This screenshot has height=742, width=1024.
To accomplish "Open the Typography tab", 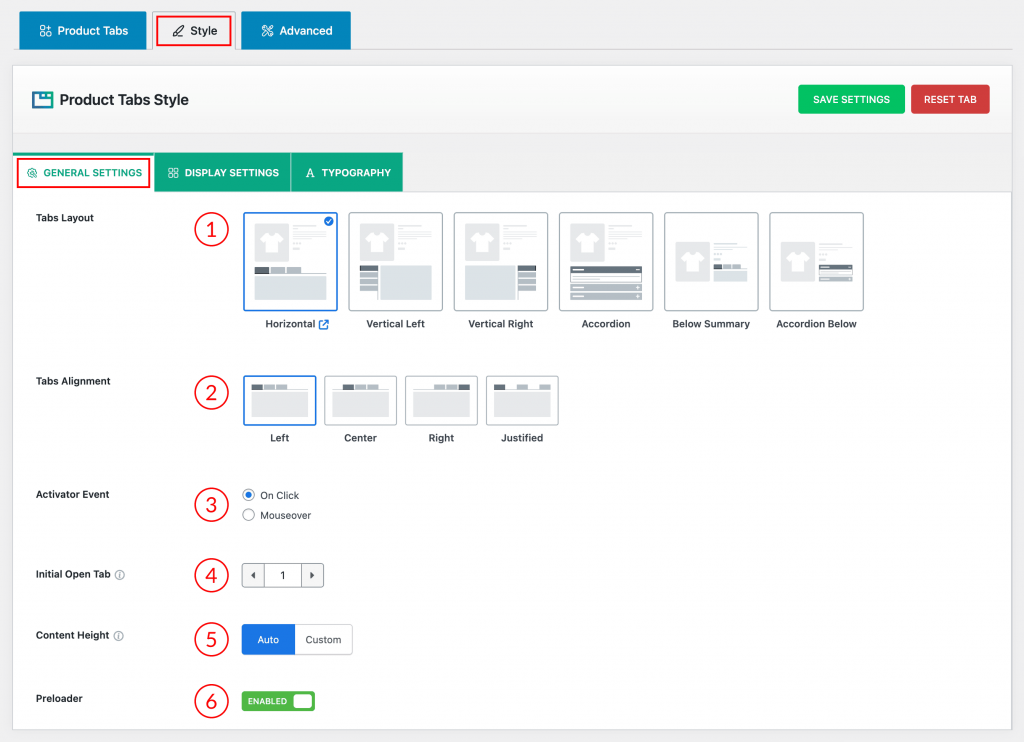I will [x=347, y=172].
